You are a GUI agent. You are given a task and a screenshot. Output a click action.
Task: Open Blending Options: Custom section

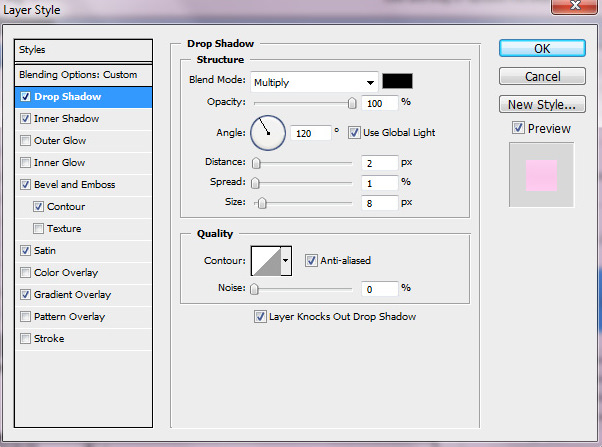pos(78,75)
